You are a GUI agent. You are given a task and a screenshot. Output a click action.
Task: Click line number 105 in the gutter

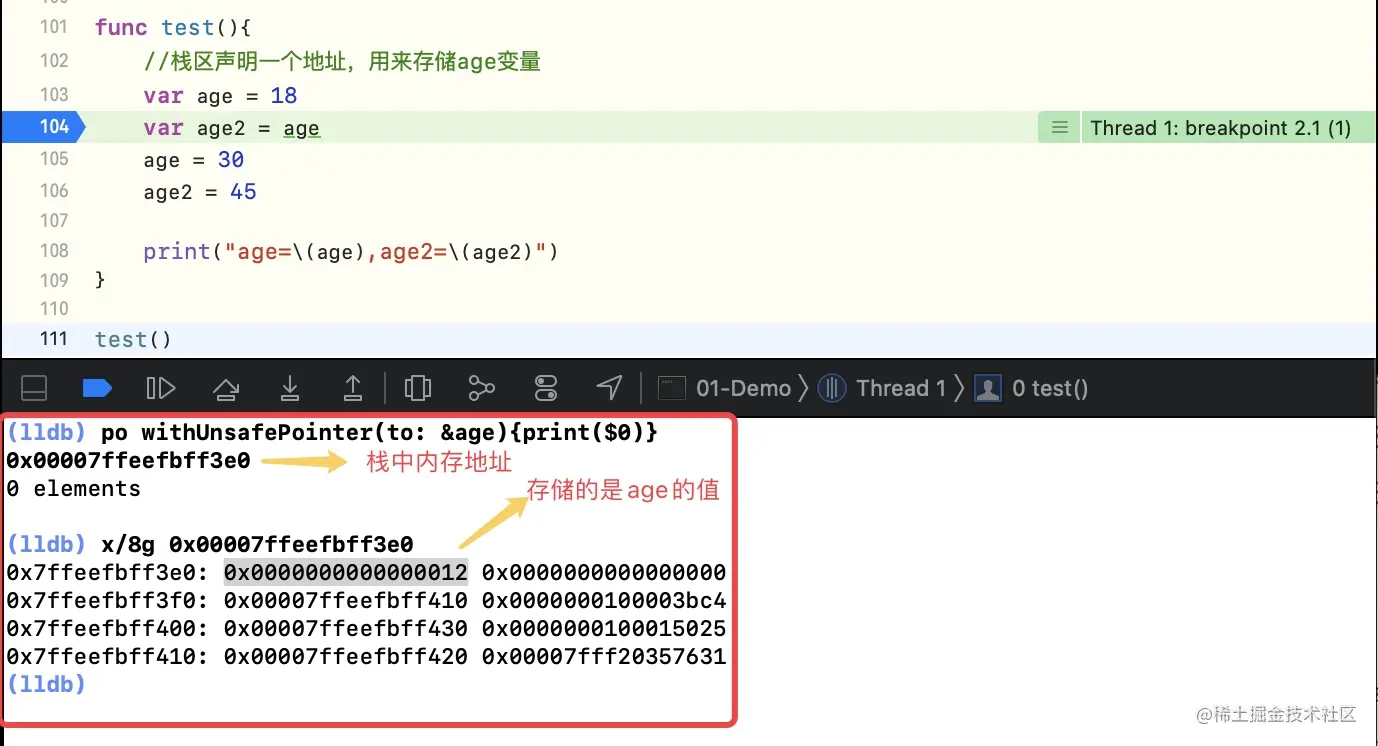[54, 159]
